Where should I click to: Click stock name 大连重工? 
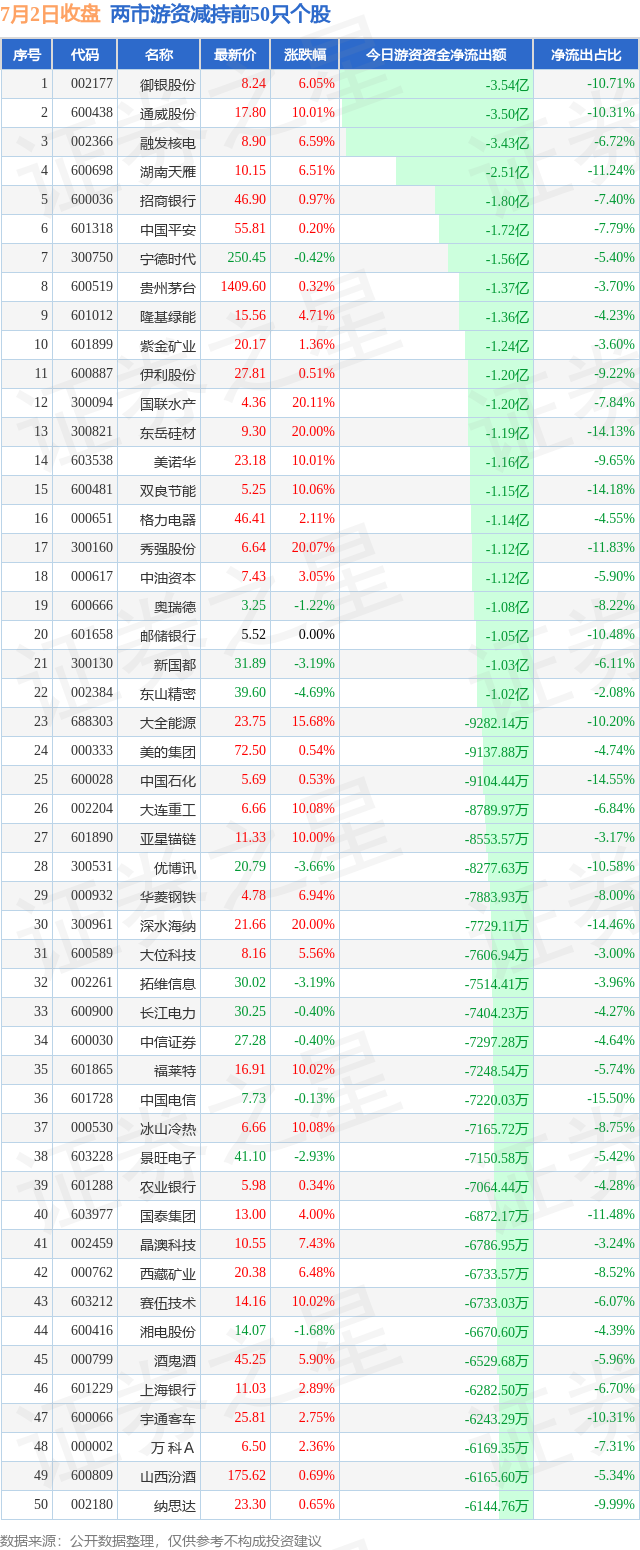[x=168, y=810]
